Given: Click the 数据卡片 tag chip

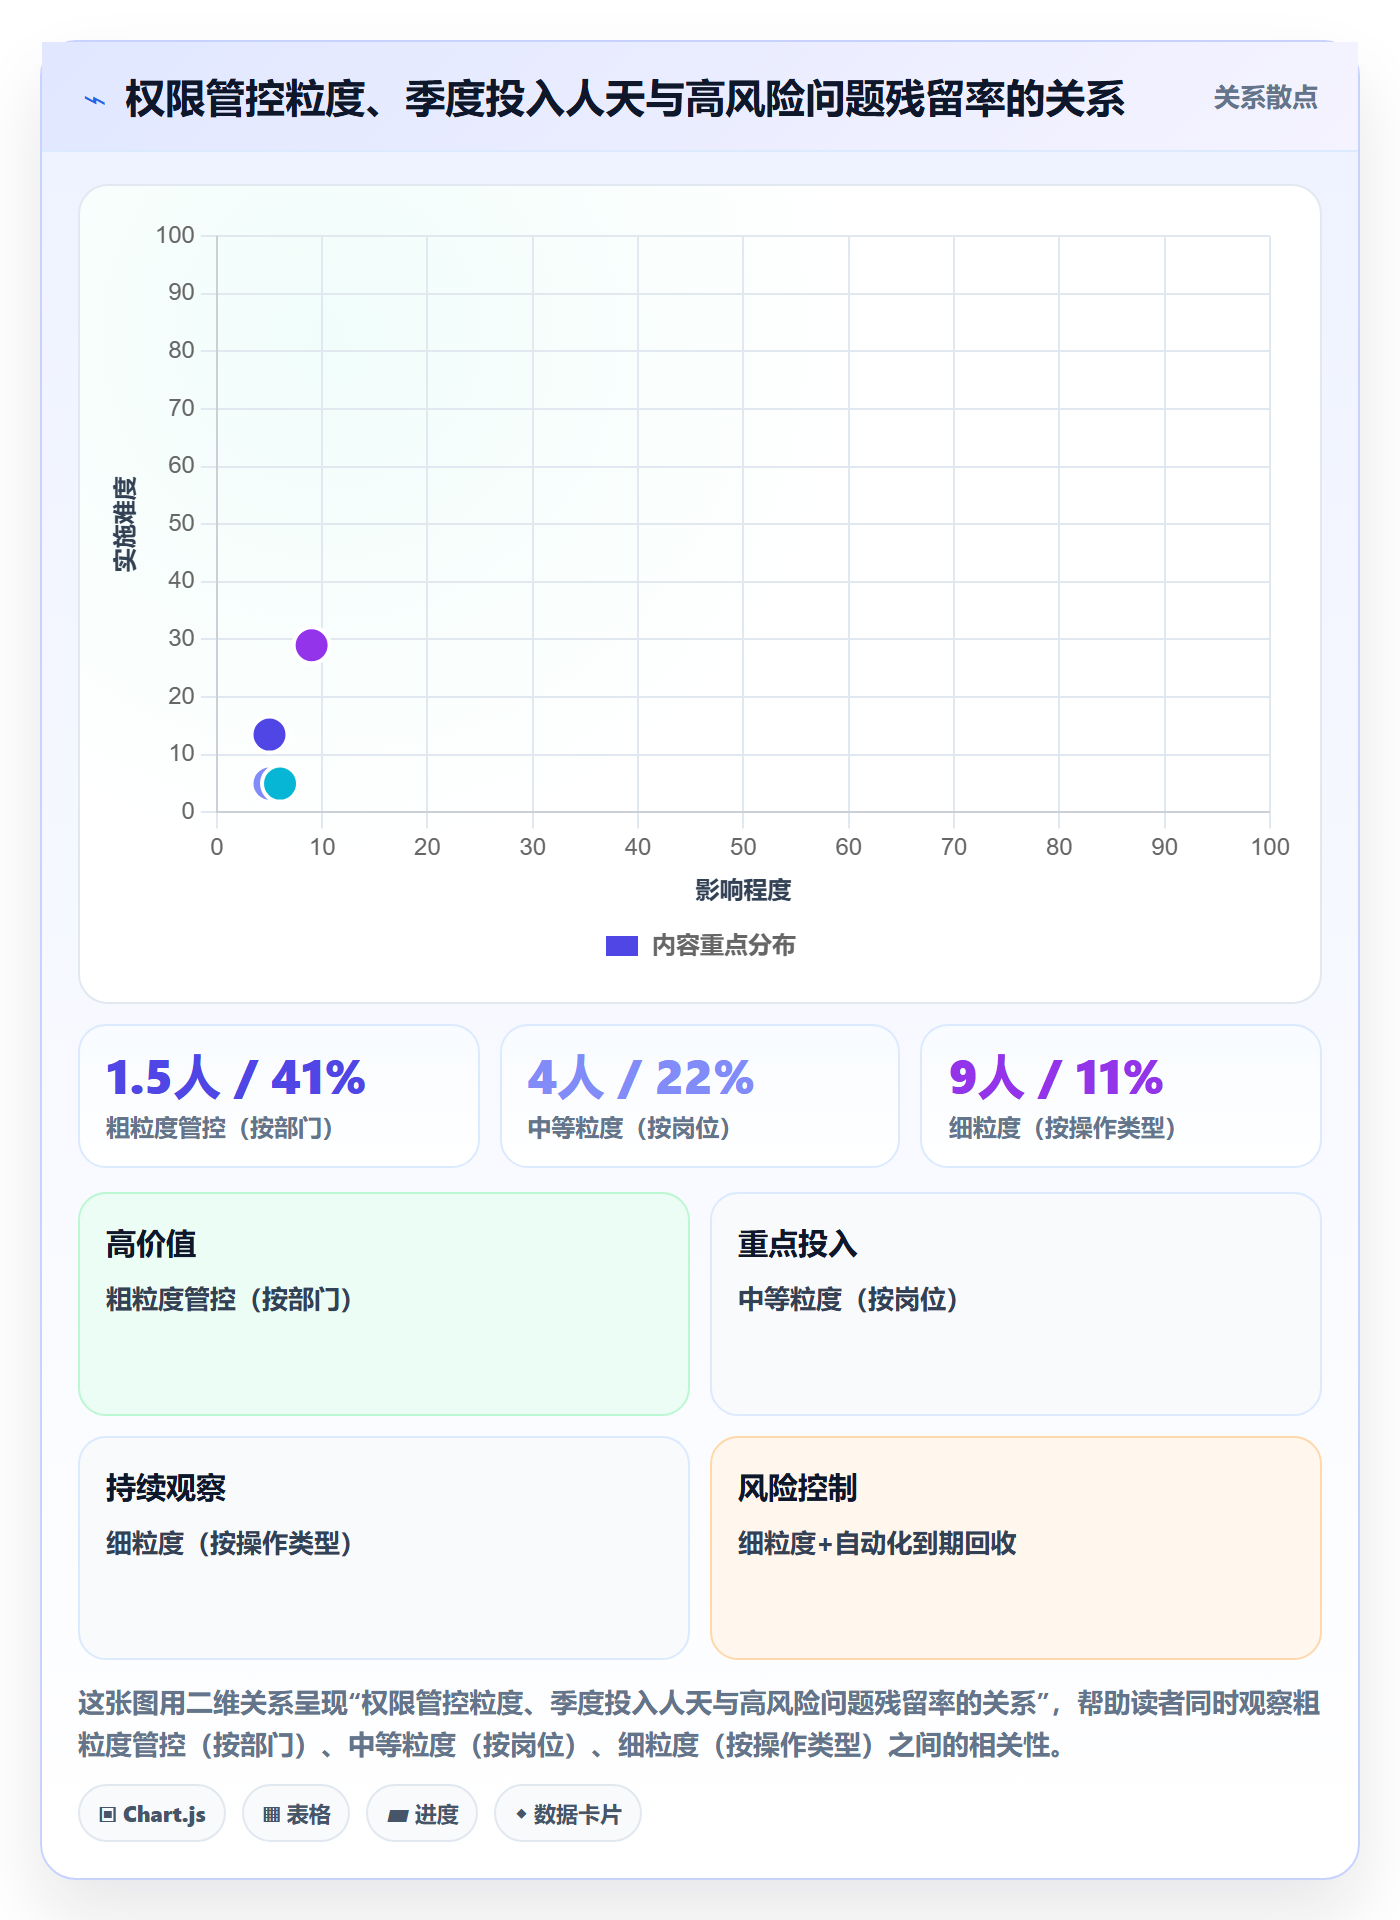Looking at the screenshot, I should point(568,1813).
